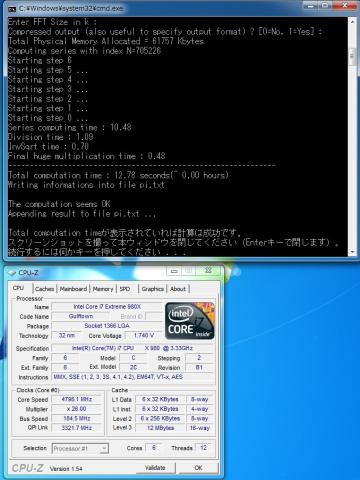Click the cmd window scroll down arrow
The width and height of the screenshot is (360, 480).
coord(352,252)
